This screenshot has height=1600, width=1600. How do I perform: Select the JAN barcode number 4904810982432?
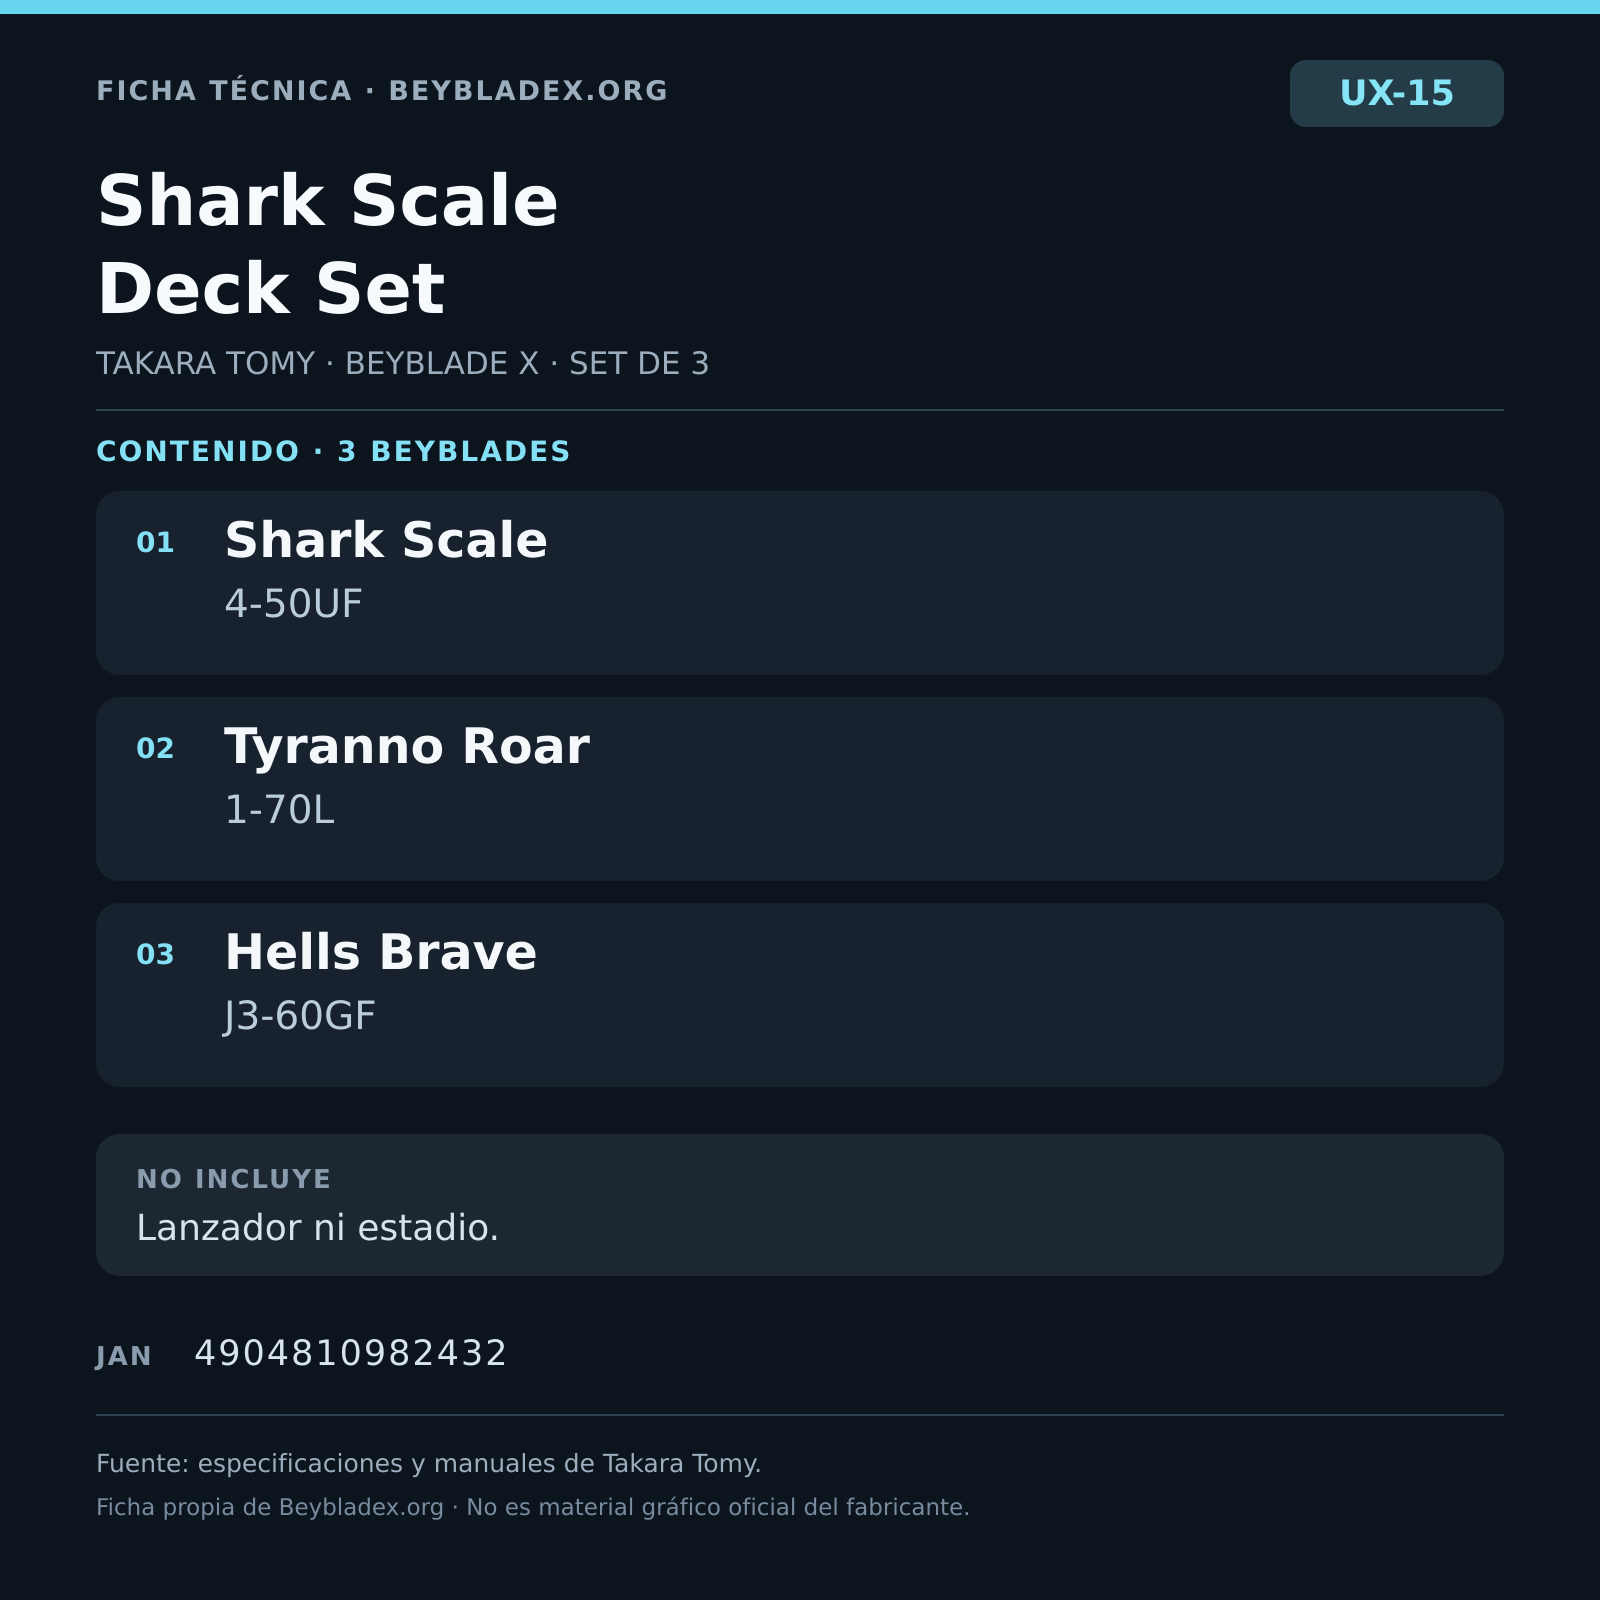[351, 1353]
